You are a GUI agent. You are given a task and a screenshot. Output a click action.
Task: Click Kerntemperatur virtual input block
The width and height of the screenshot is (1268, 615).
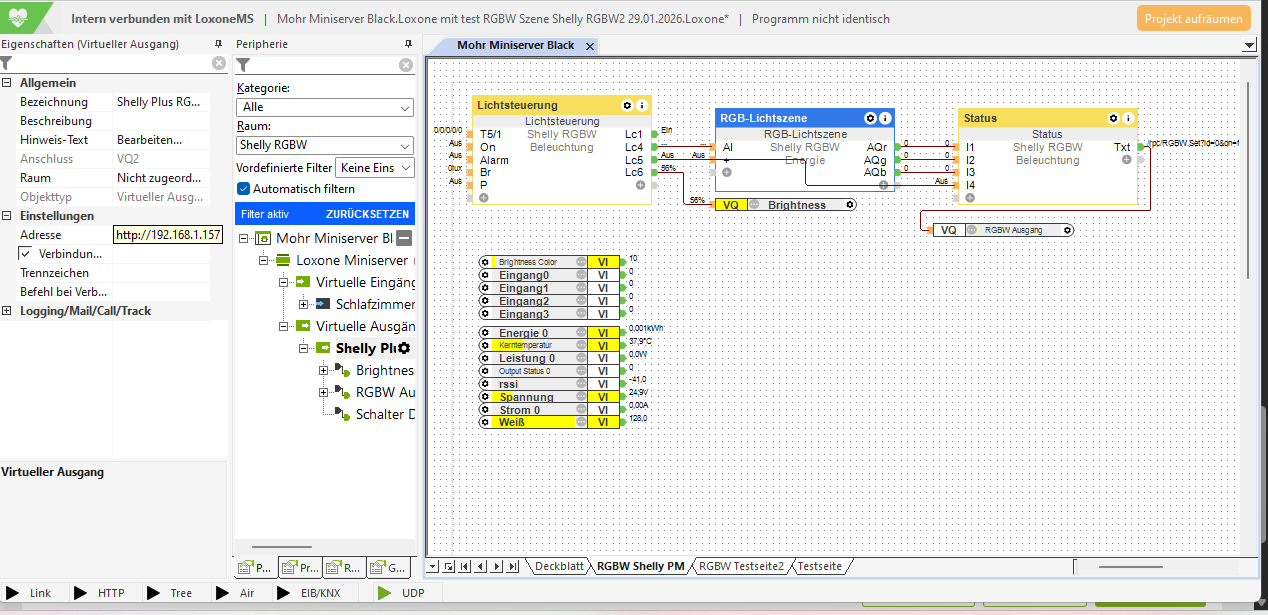point(549,345)
